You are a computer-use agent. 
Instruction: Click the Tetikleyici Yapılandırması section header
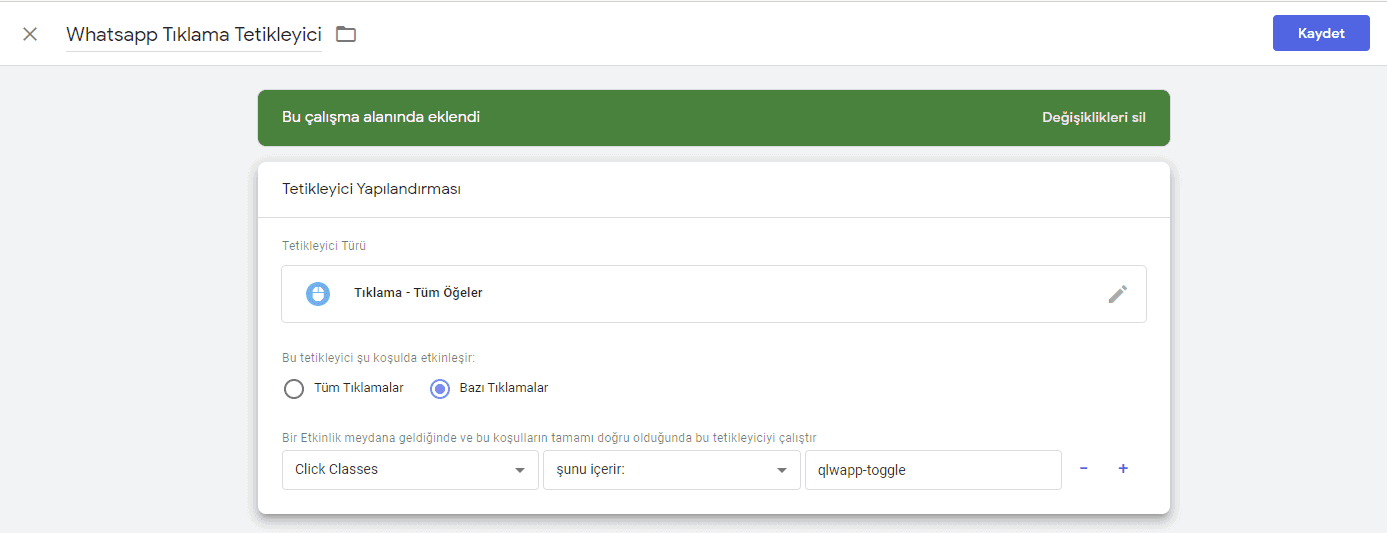[371, 189]
